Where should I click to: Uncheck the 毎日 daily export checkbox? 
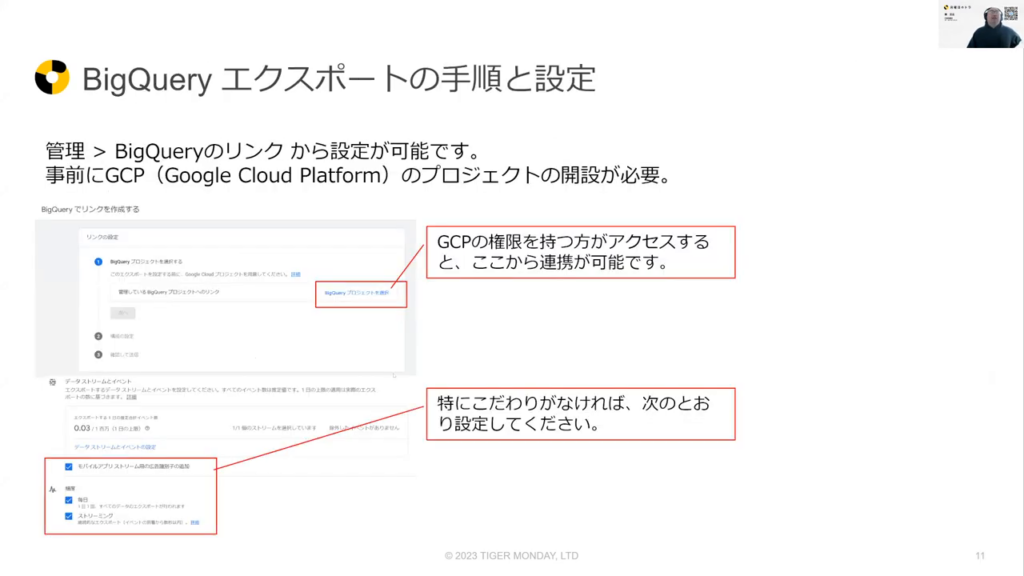[x=68, y=500]
